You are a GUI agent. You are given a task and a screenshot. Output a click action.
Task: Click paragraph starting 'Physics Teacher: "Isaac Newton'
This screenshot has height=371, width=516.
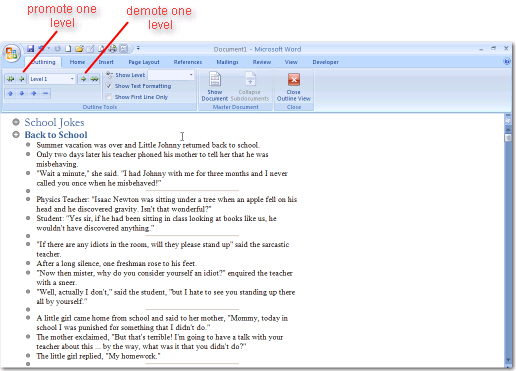point(167,204)
